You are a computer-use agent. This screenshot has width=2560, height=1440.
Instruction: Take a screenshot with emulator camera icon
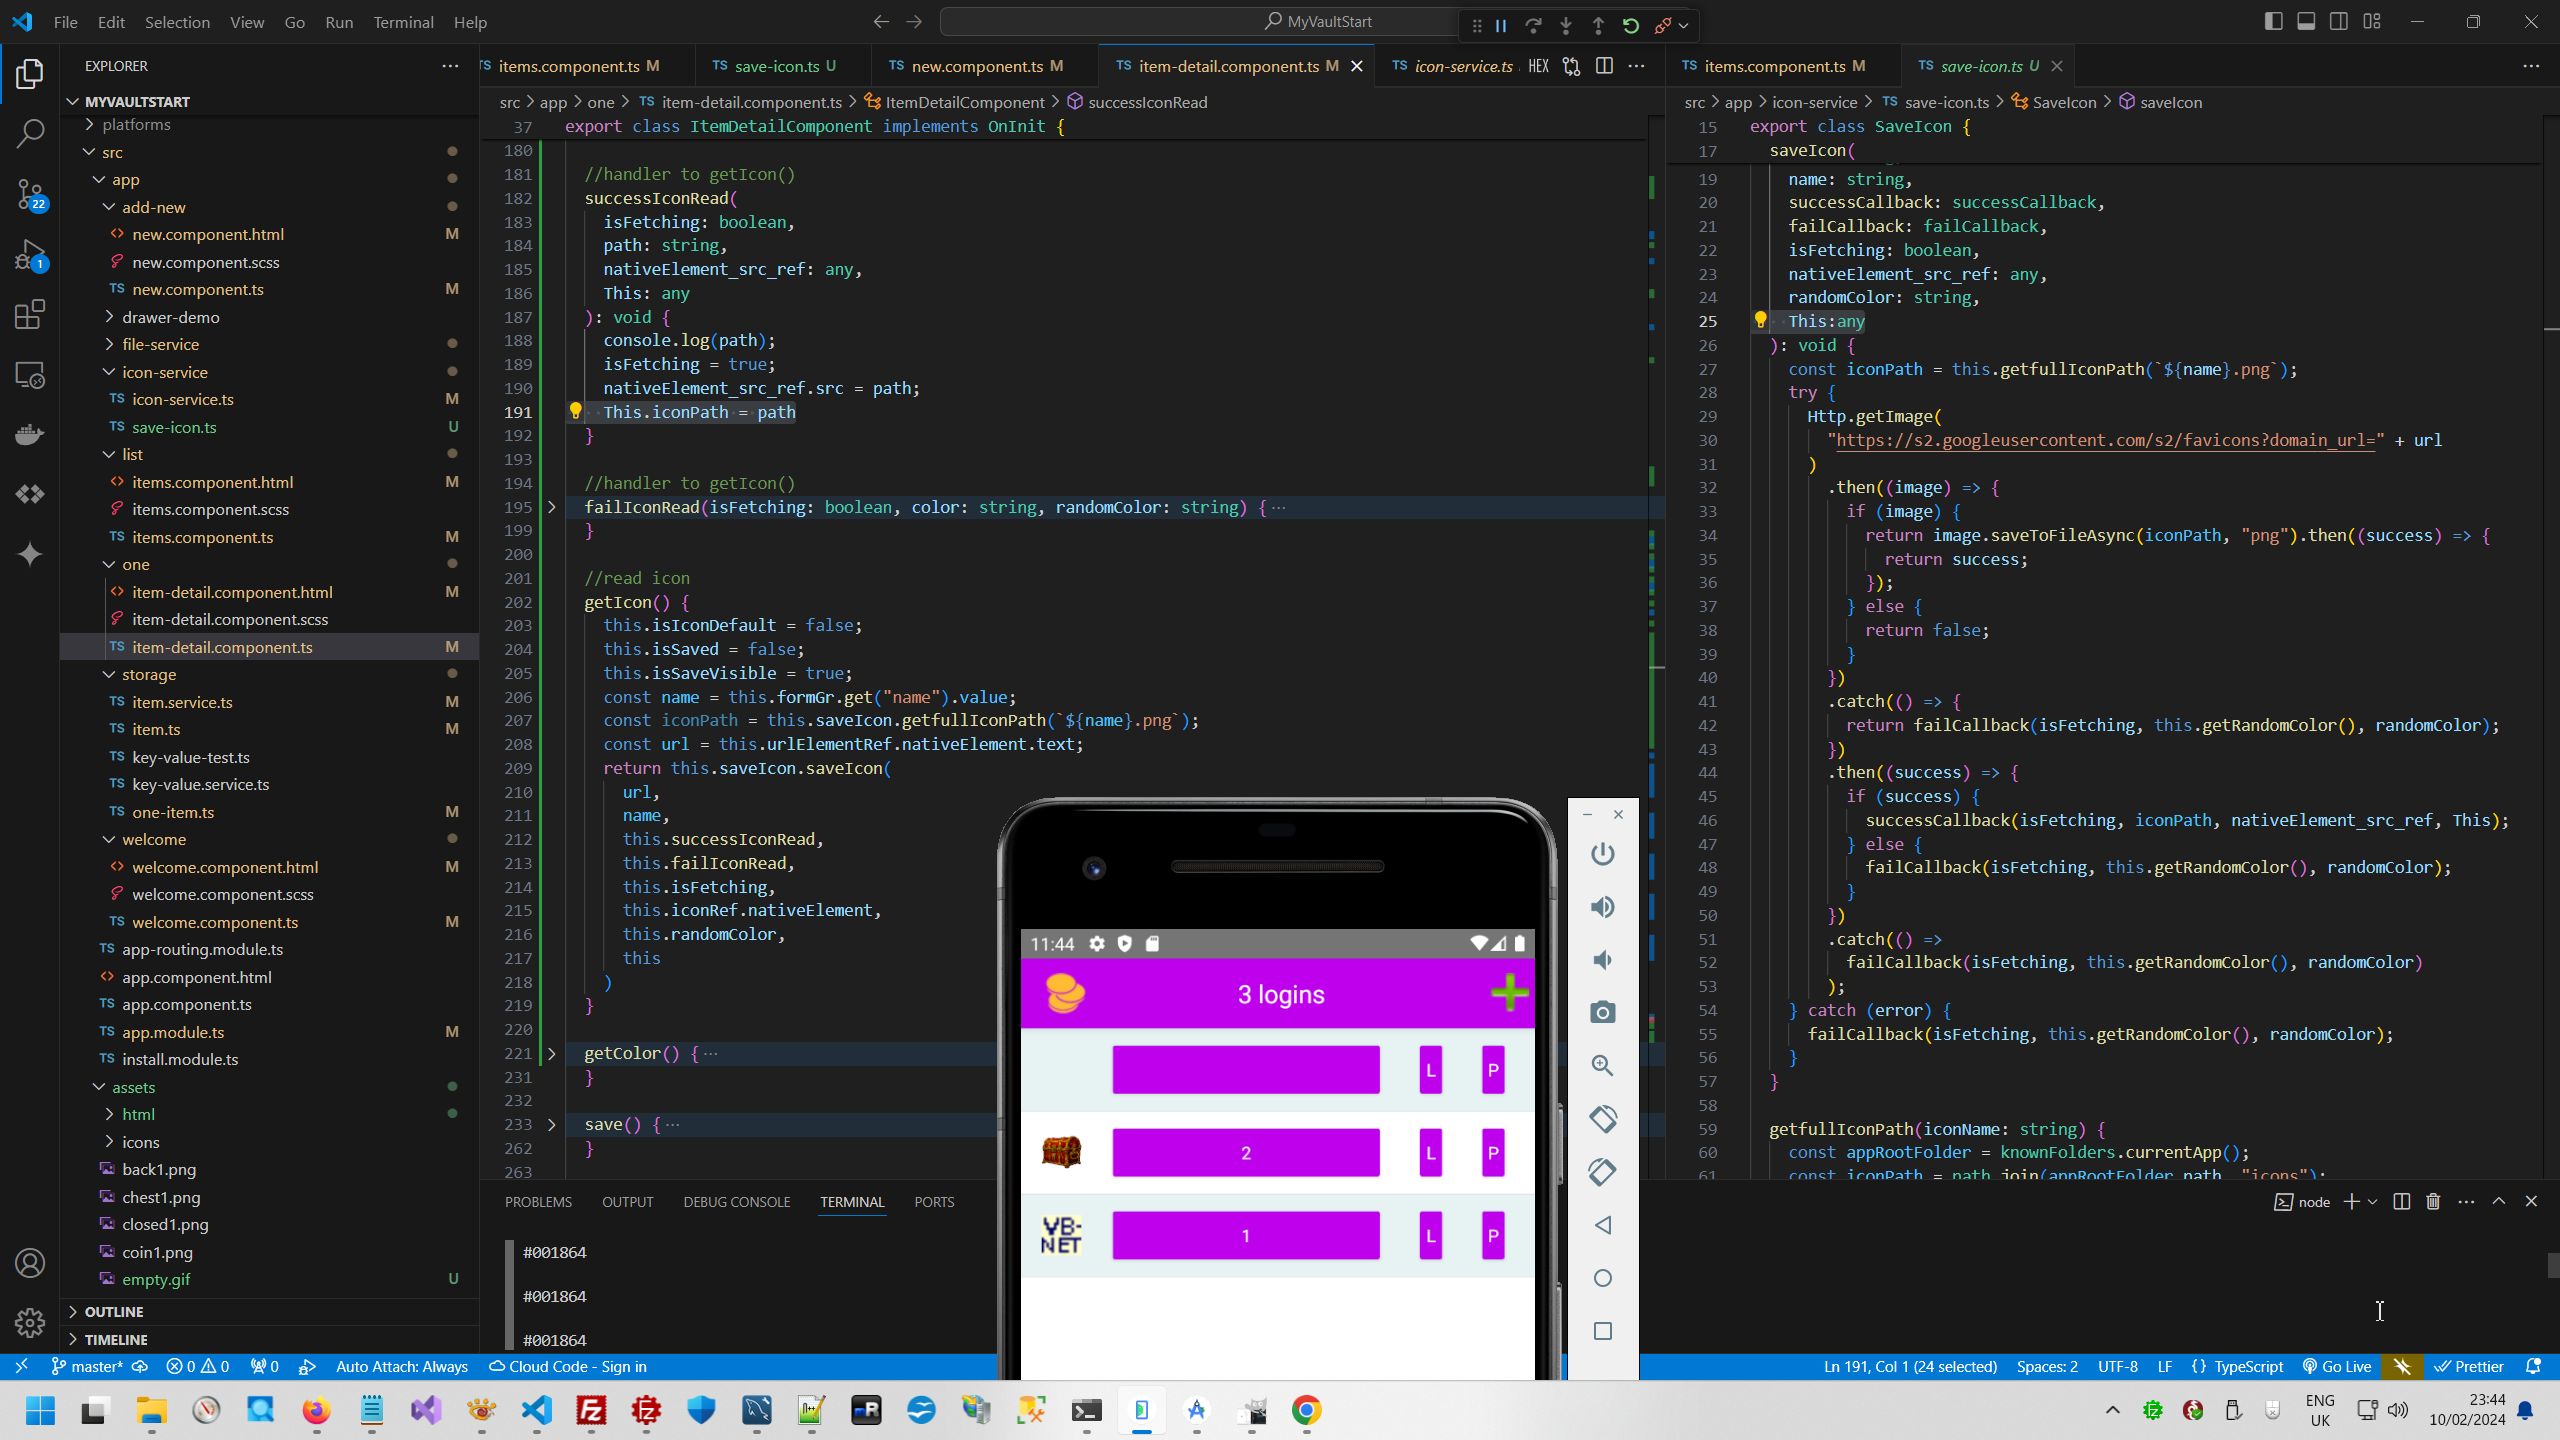coord(1601,1011)
